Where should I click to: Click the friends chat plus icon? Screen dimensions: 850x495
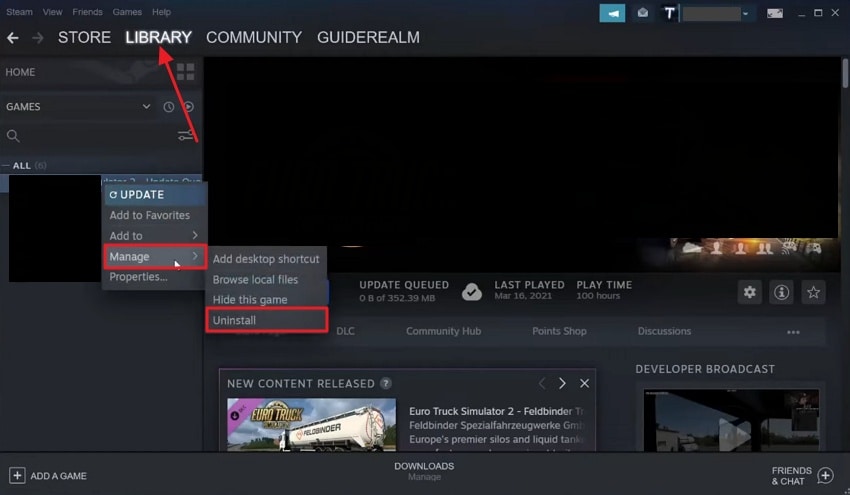tap(825, 475)
